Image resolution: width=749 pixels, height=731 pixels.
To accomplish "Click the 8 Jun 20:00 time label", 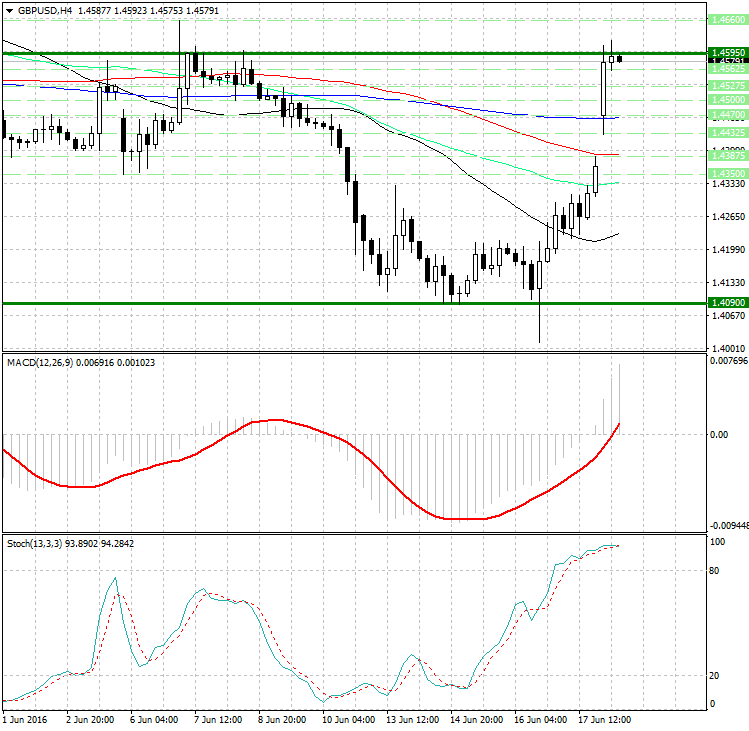I will (282, 720).
